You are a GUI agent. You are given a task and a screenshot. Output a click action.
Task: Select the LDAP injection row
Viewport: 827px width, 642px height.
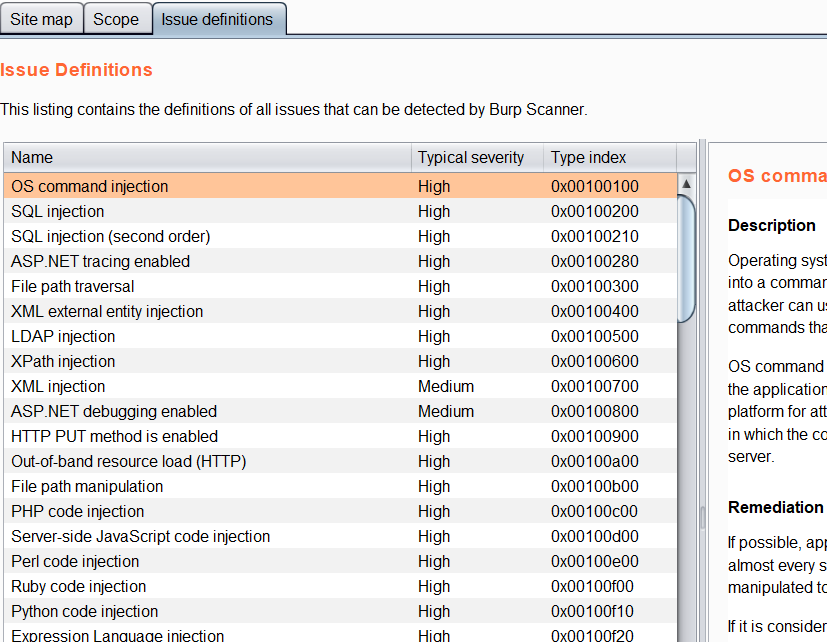[340, 336]
